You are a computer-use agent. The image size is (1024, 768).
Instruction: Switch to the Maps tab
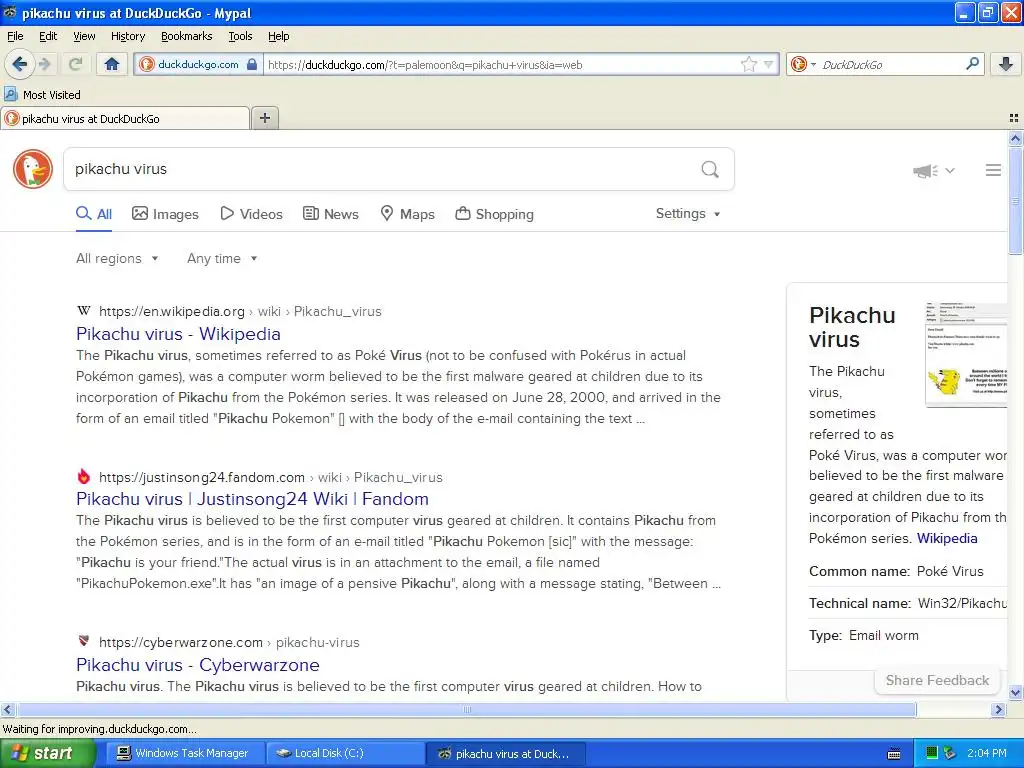point(408,214)
